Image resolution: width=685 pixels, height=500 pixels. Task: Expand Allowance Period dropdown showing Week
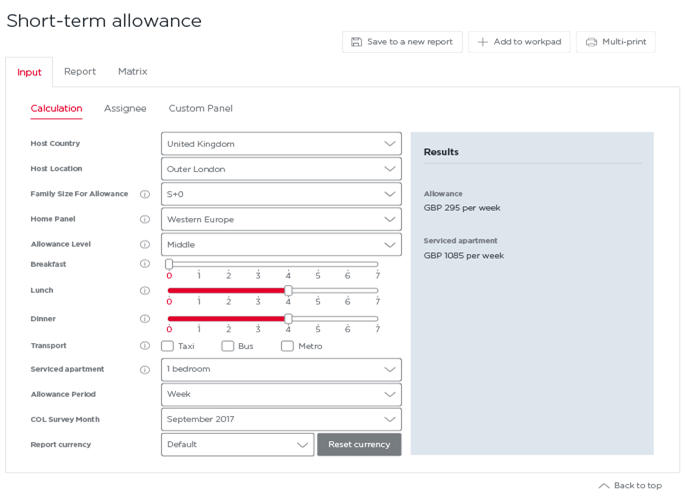[281, 394]
